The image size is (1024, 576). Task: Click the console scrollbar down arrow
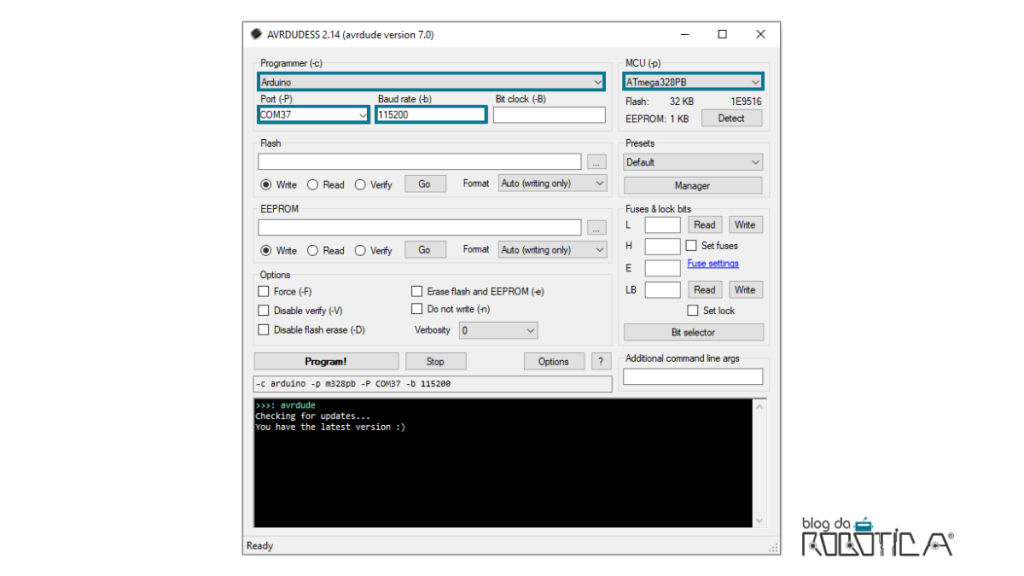coord(760,520)
